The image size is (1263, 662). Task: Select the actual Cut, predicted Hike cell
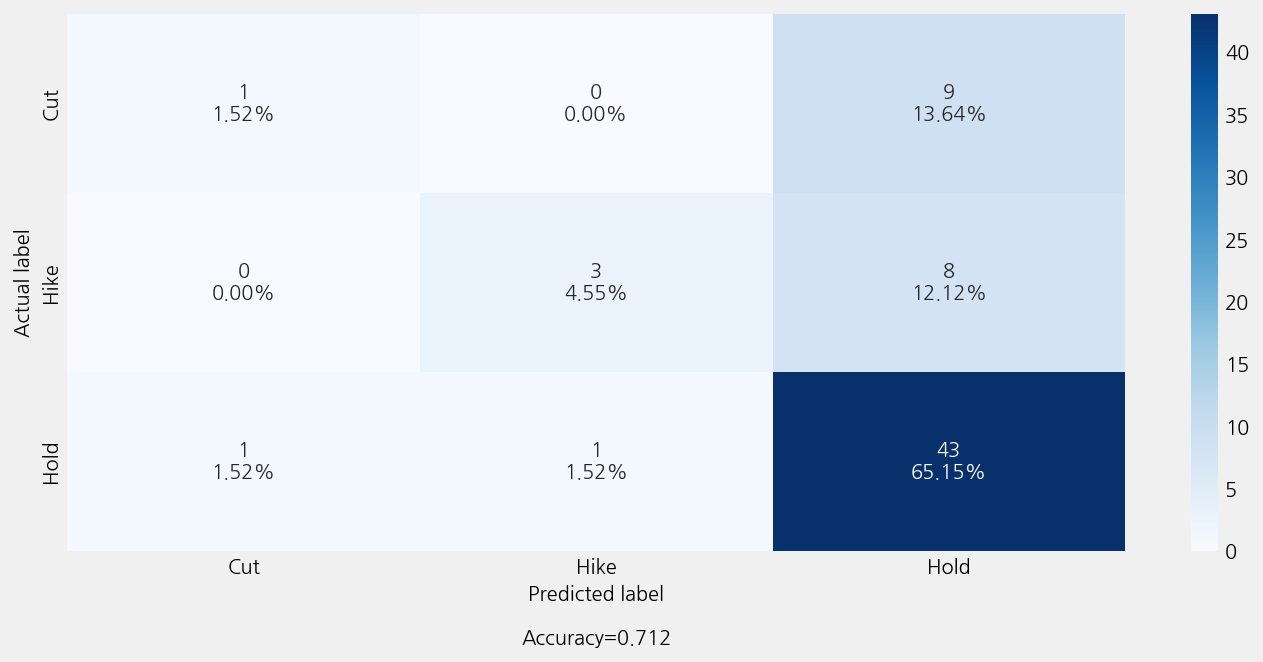(x=595, y=103)
